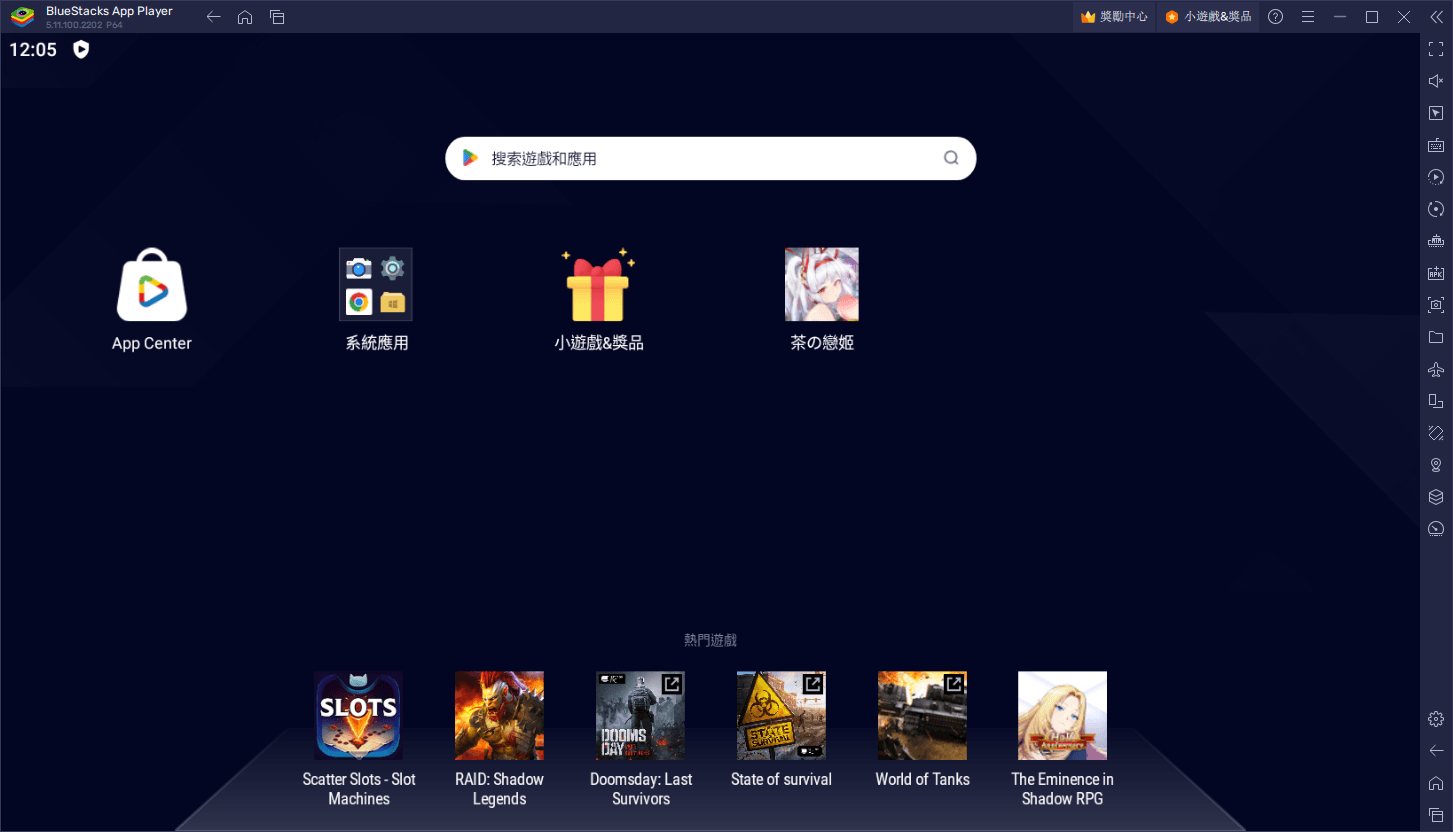This screenshot has height=832, width=1453.
Task: Click into the 搜索遊戲和應用 search field
Action: coord(710,158)
